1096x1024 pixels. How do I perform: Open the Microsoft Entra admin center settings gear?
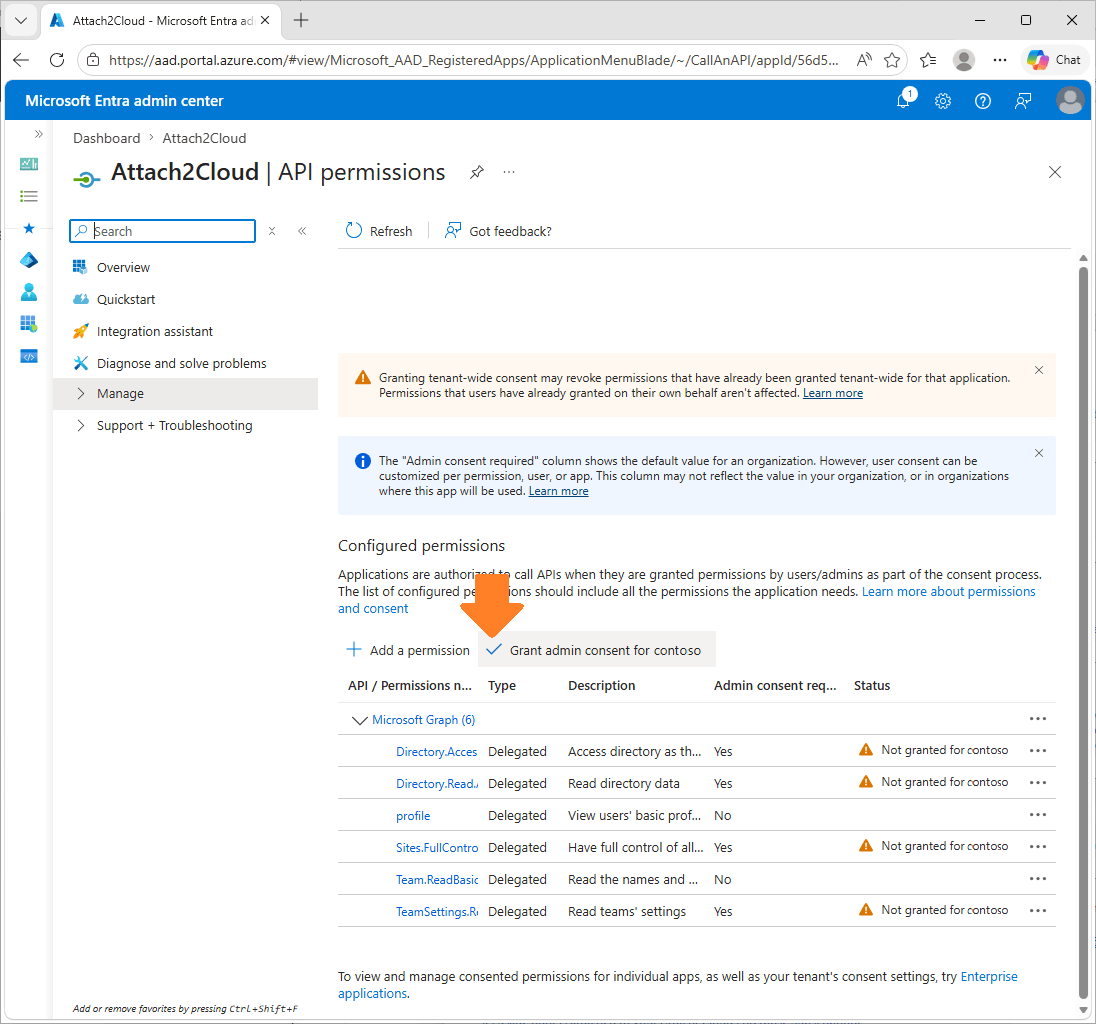(943, 100)
